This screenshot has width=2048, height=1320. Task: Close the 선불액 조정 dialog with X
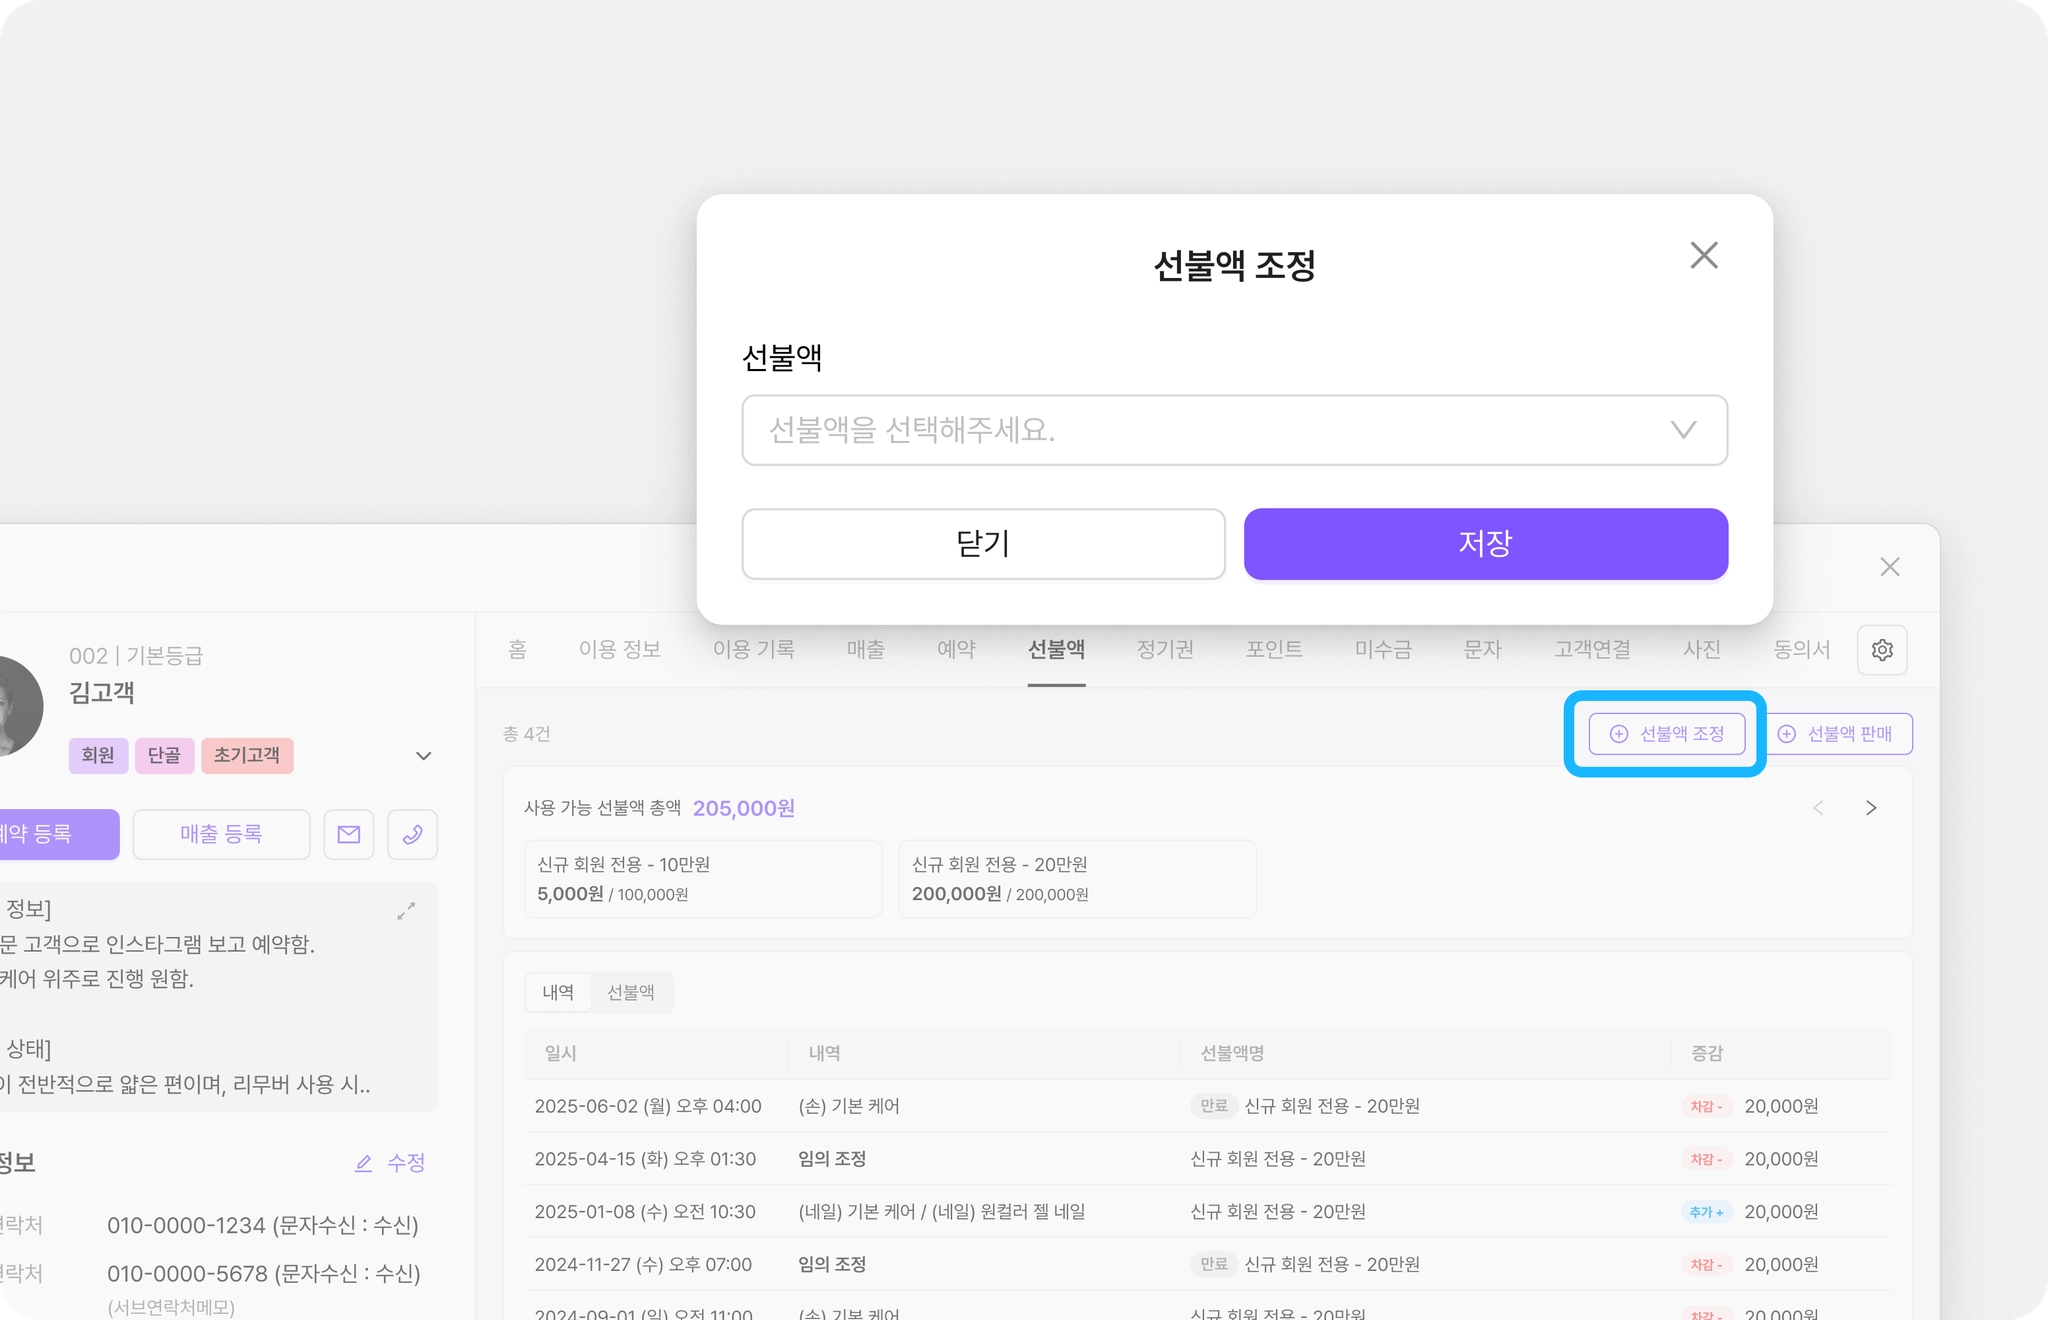point(1704,255)
